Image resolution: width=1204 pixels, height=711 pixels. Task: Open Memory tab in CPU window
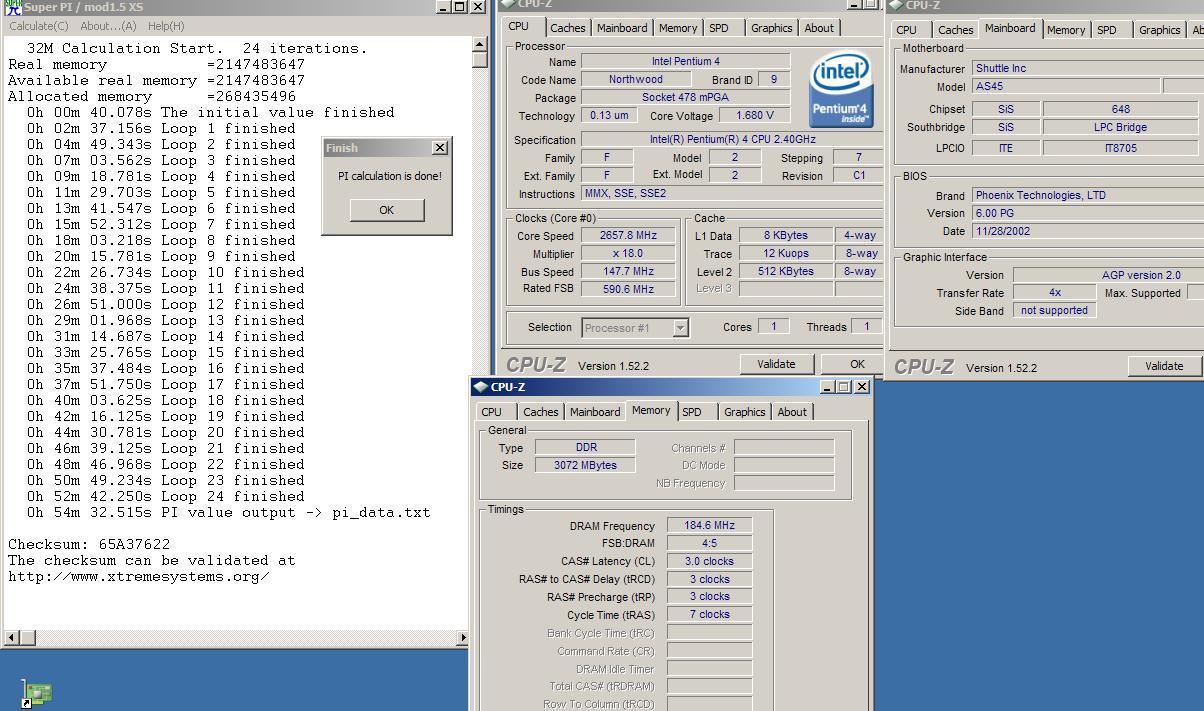click(x=678, y=28)
